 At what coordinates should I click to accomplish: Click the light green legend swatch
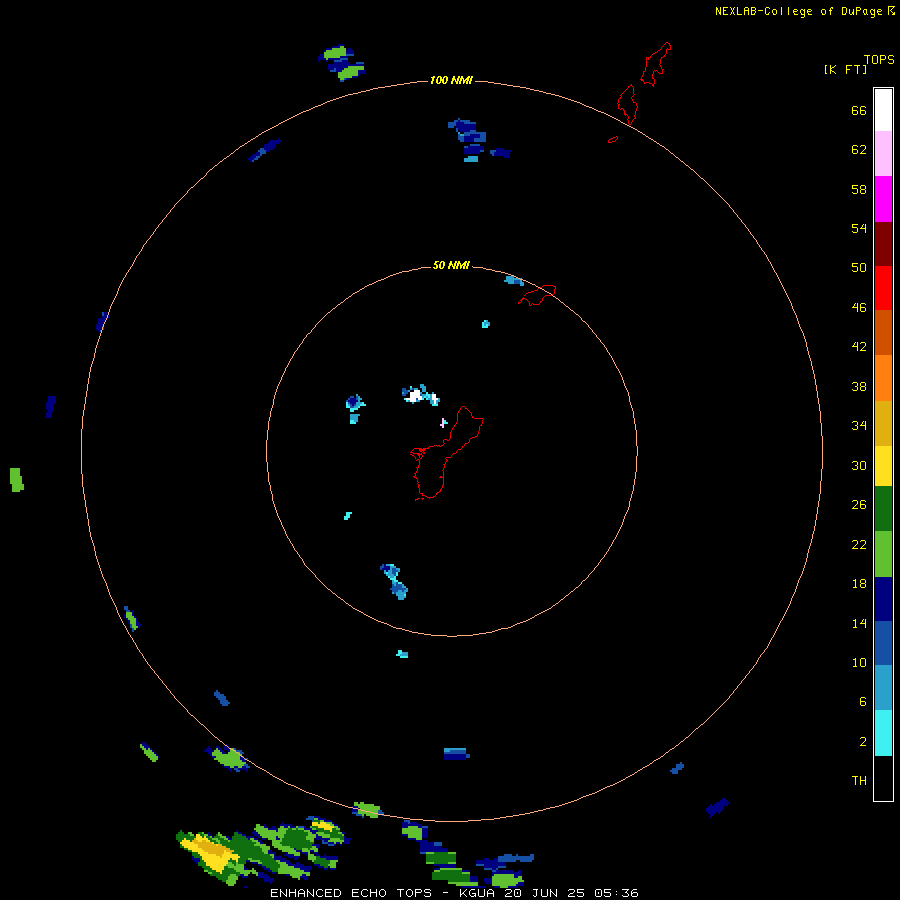(x=883, y=554)
